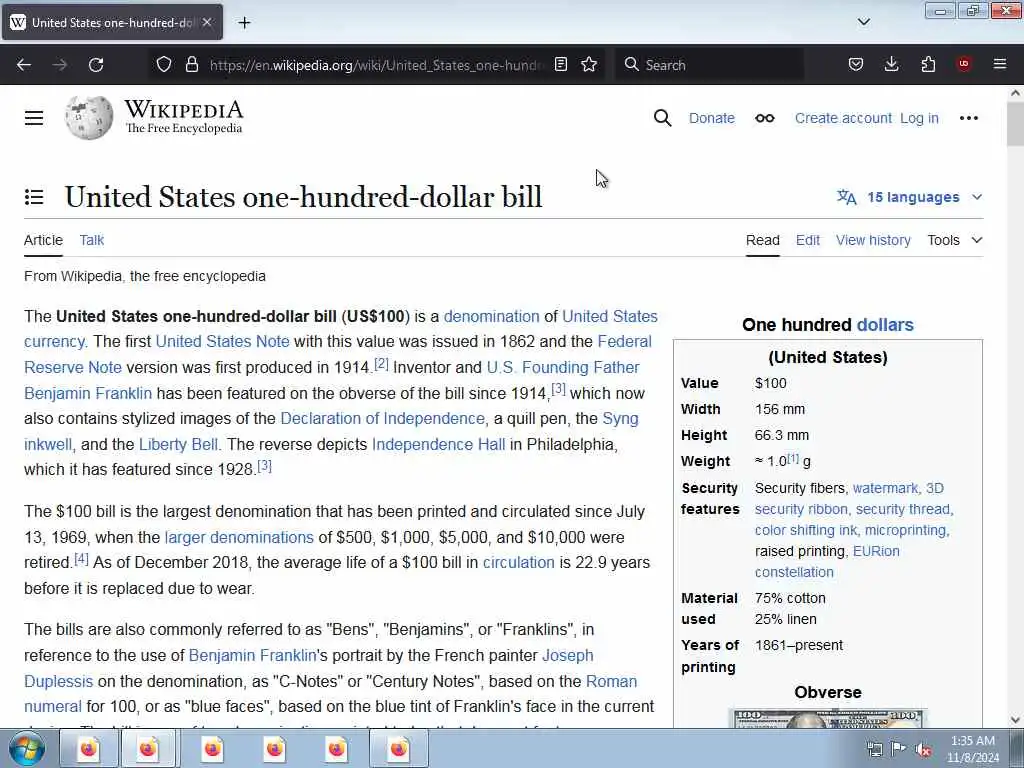
Task: Open the View history tab
Action: click(x=873, y=240)
